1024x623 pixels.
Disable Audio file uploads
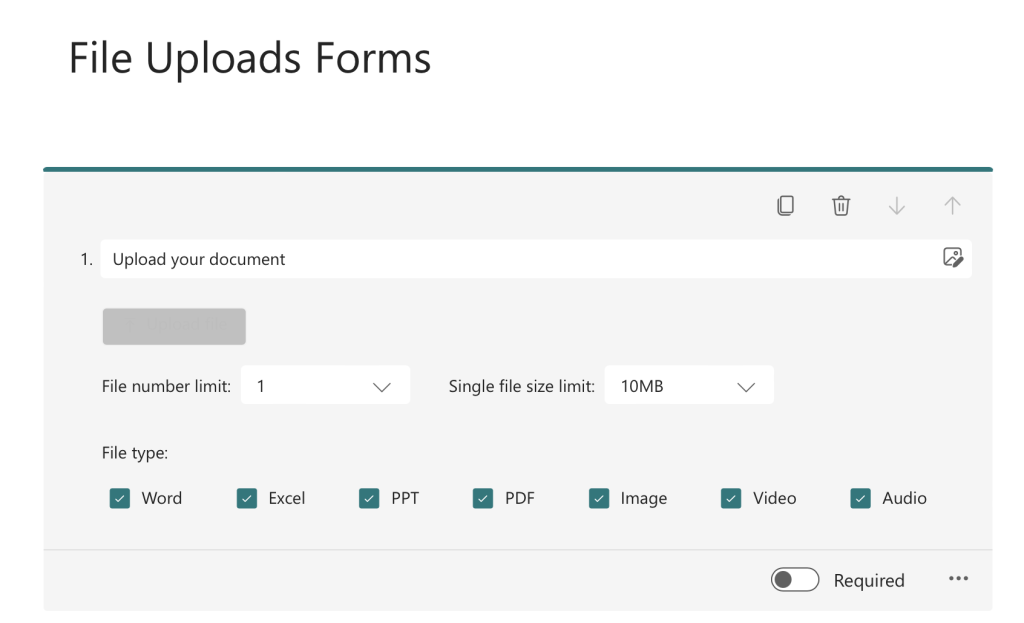pos(860,497)
